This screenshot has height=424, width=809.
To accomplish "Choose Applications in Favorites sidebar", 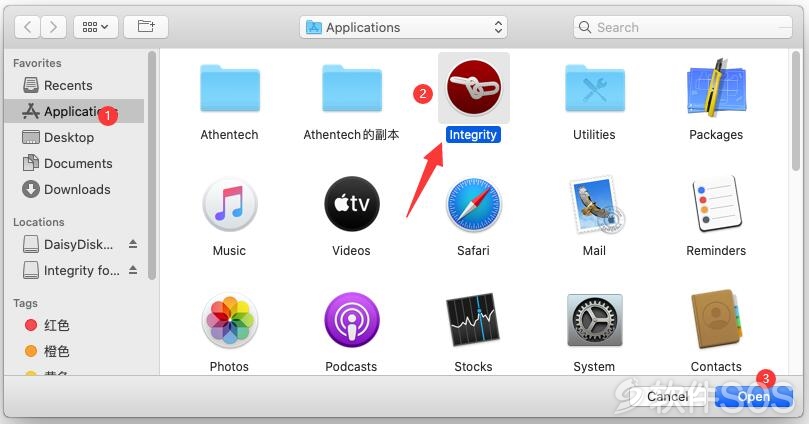I will point(76,111).
